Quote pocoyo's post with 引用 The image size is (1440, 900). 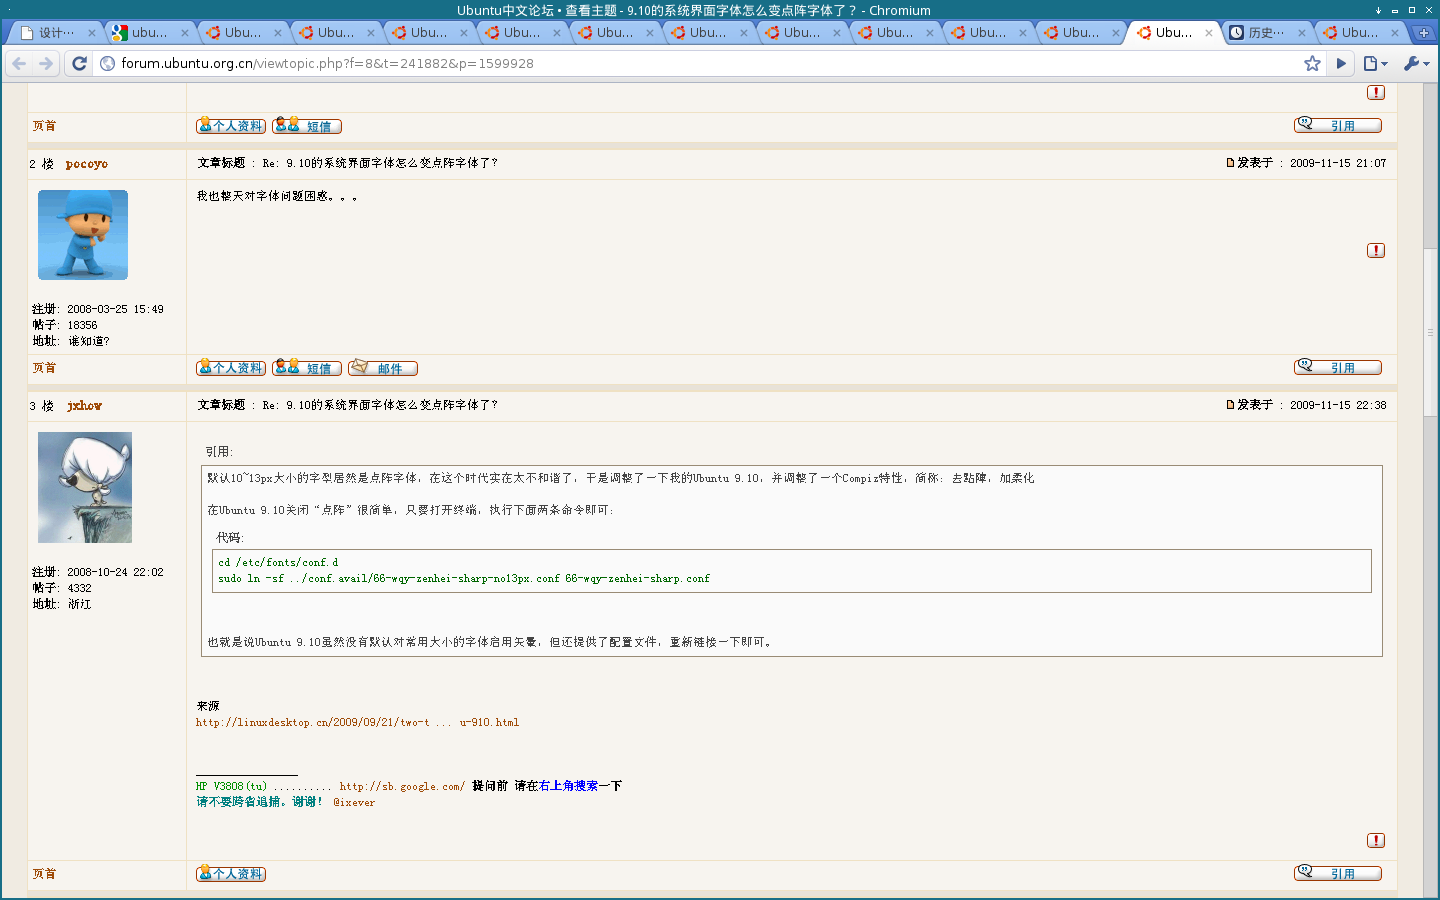[x=1338, y=367]
